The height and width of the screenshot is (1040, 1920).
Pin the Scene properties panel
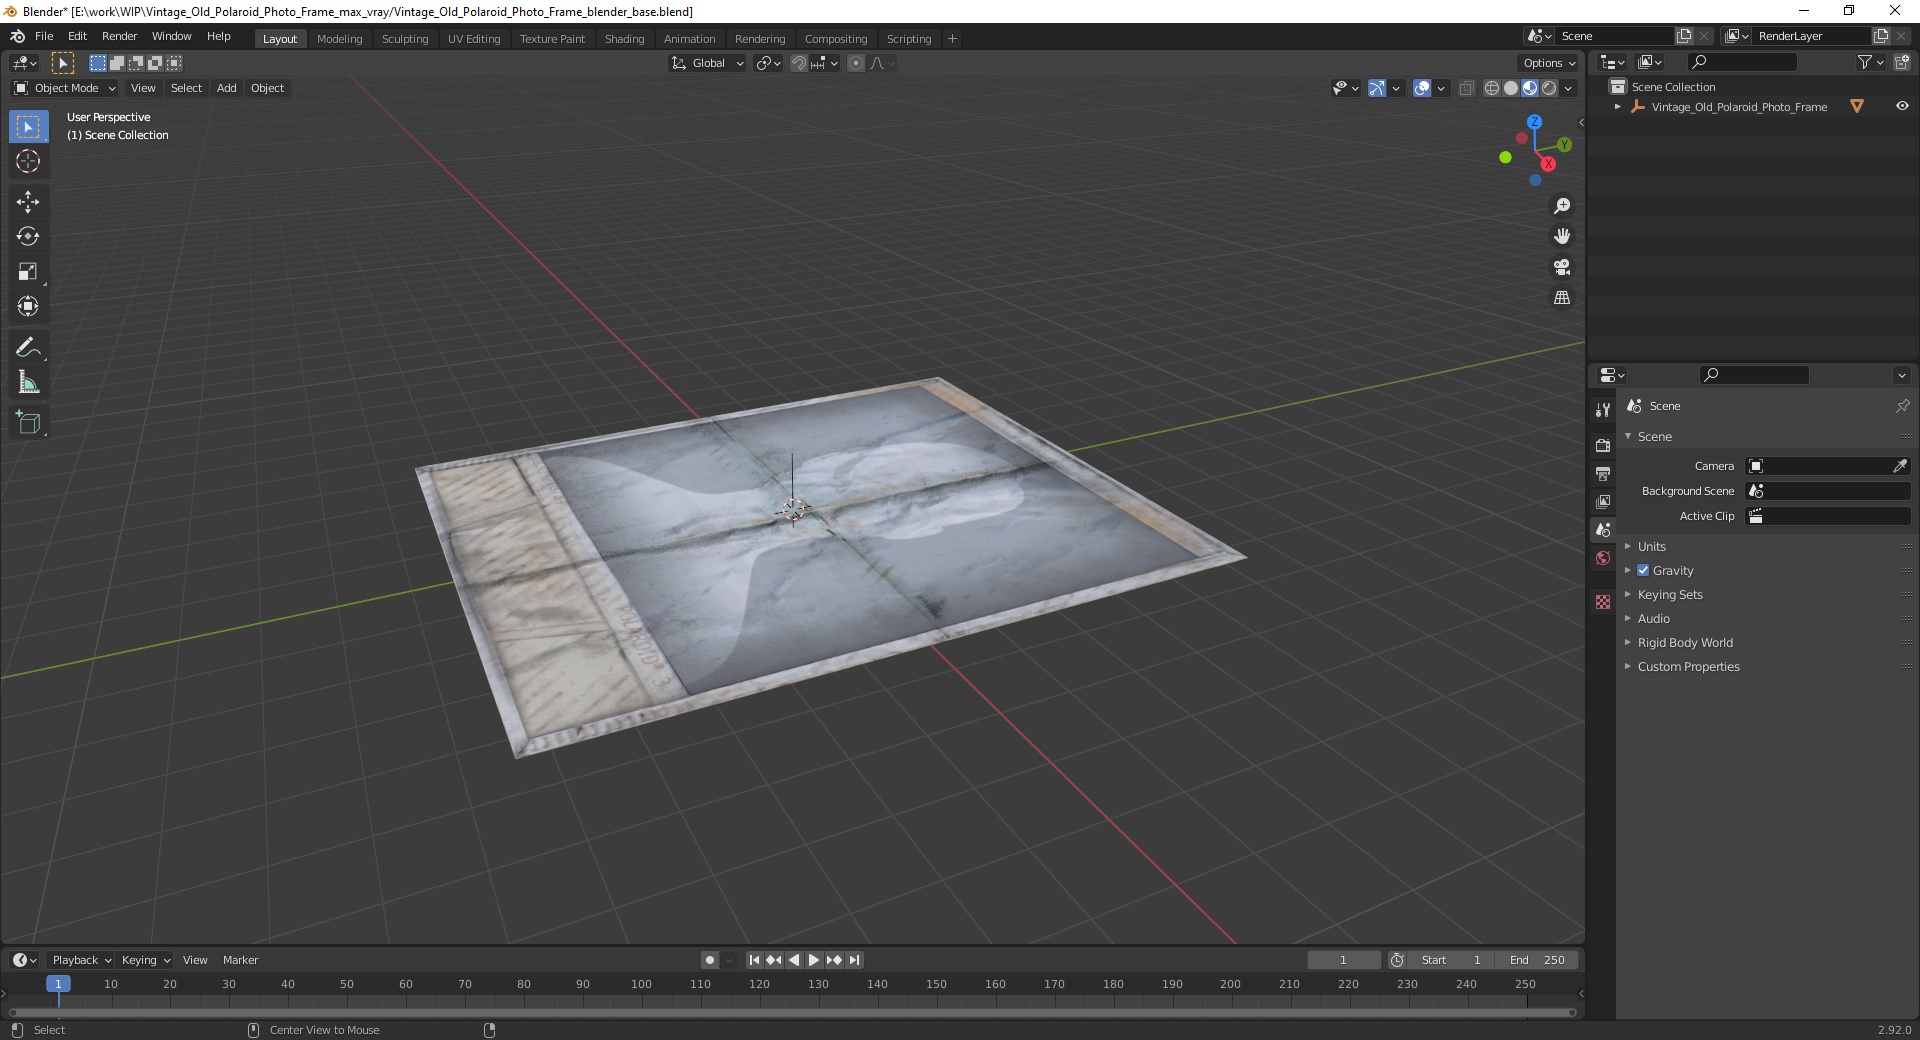click(x=1902, y=406)
